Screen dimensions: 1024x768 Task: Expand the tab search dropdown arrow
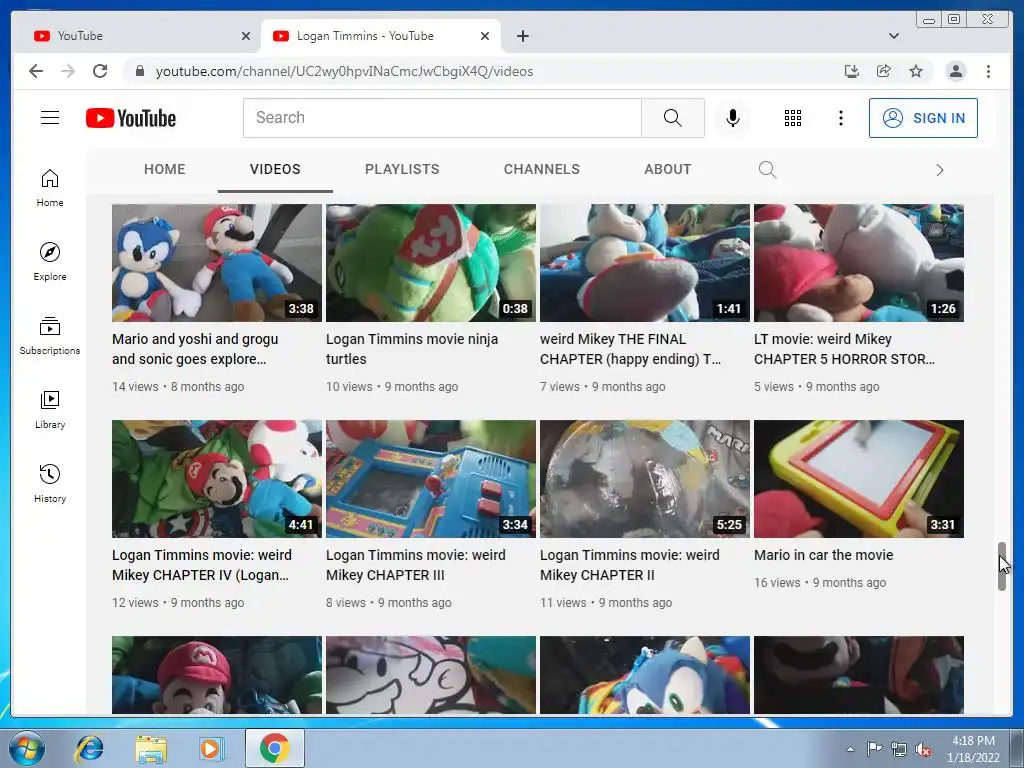point(893,36)
